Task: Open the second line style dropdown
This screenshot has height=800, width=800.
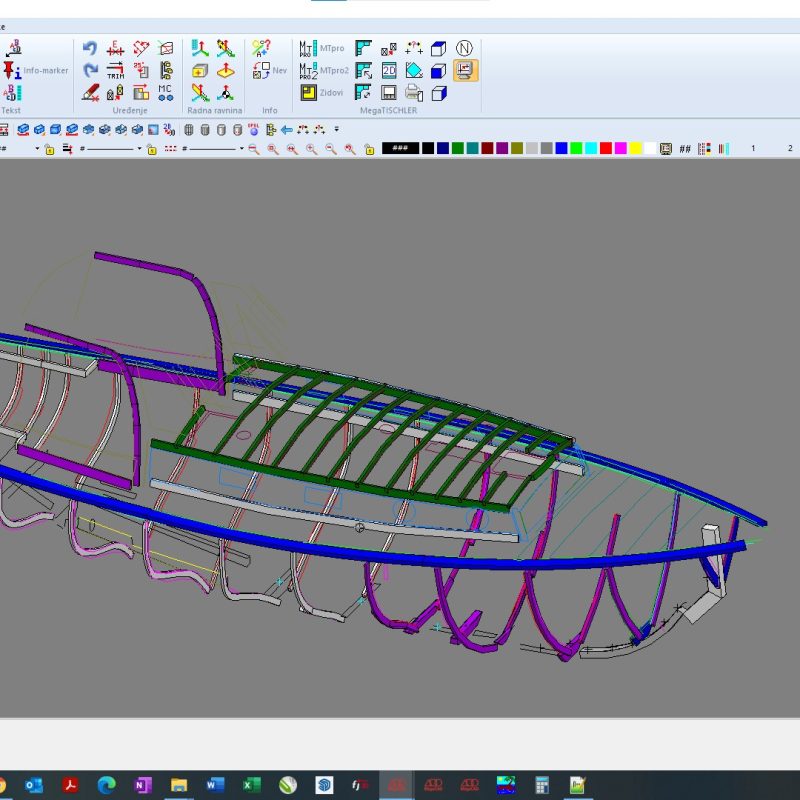Action: tap(241, 149)
